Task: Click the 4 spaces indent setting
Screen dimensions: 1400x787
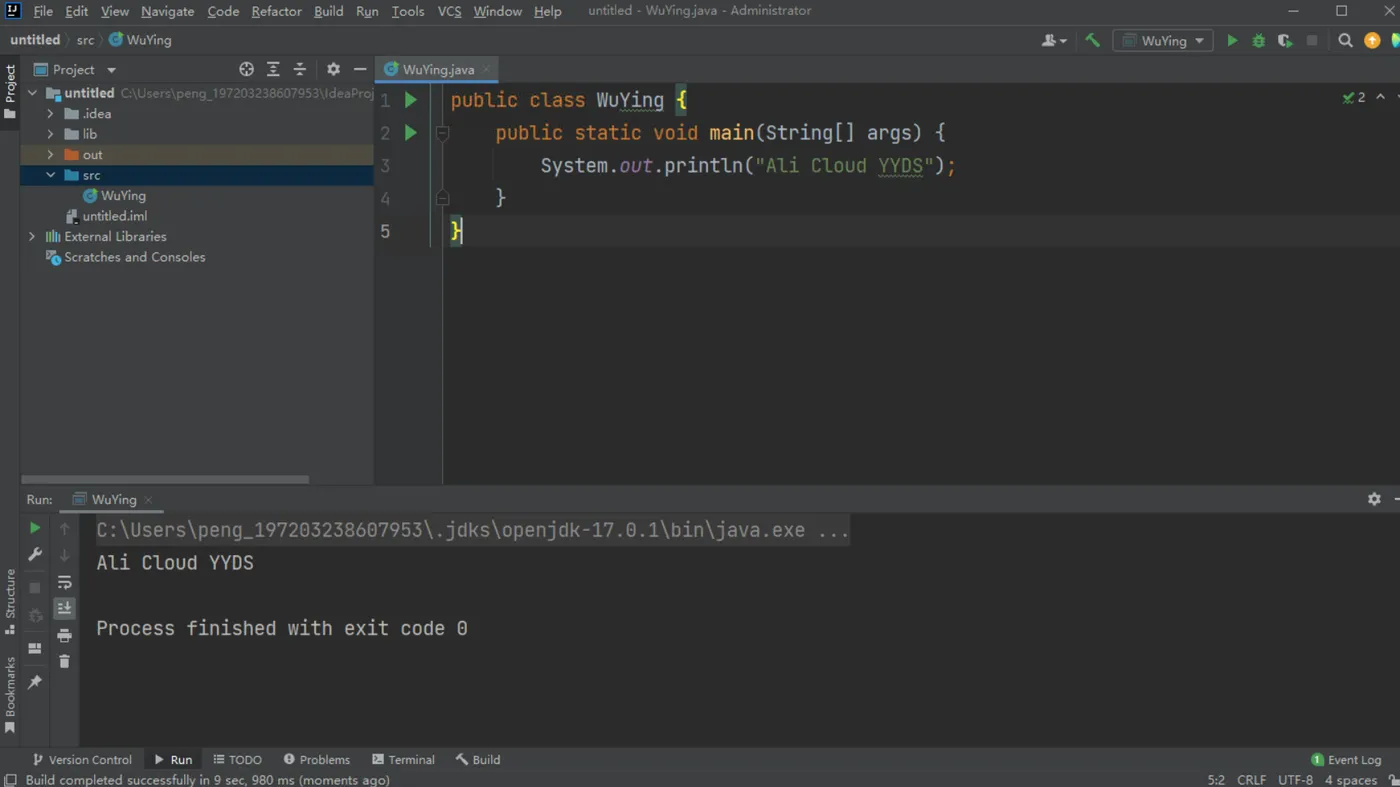Action: point(1351,780)
